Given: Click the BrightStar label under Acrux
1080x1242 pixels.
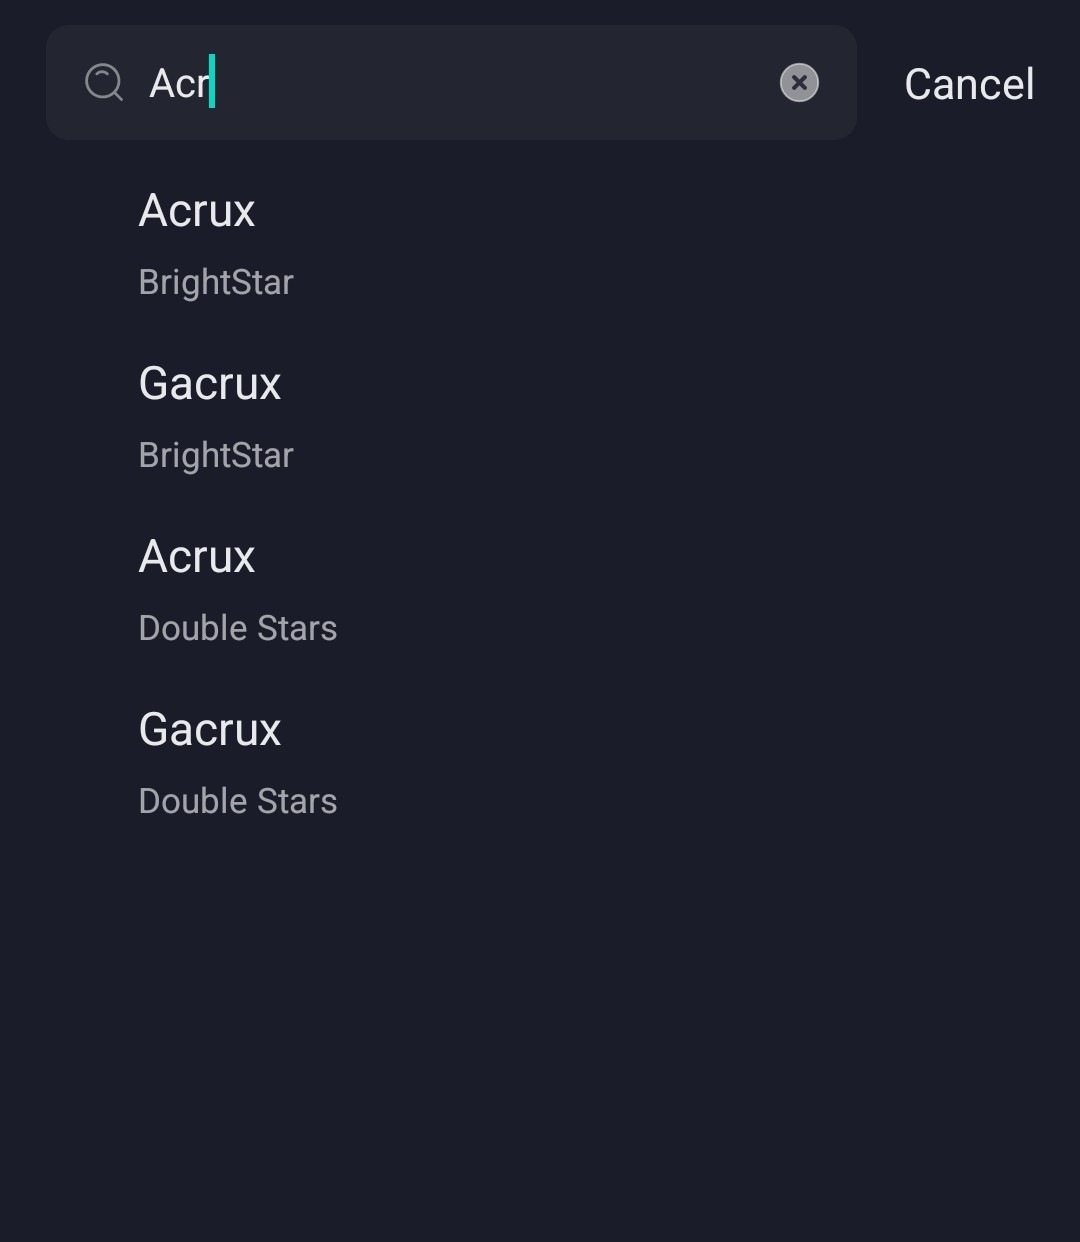Looking at the screenshot, I should point(216,283).
